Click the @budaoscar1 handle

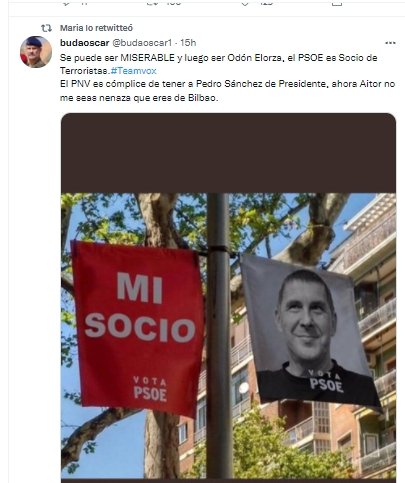[142, 43]
